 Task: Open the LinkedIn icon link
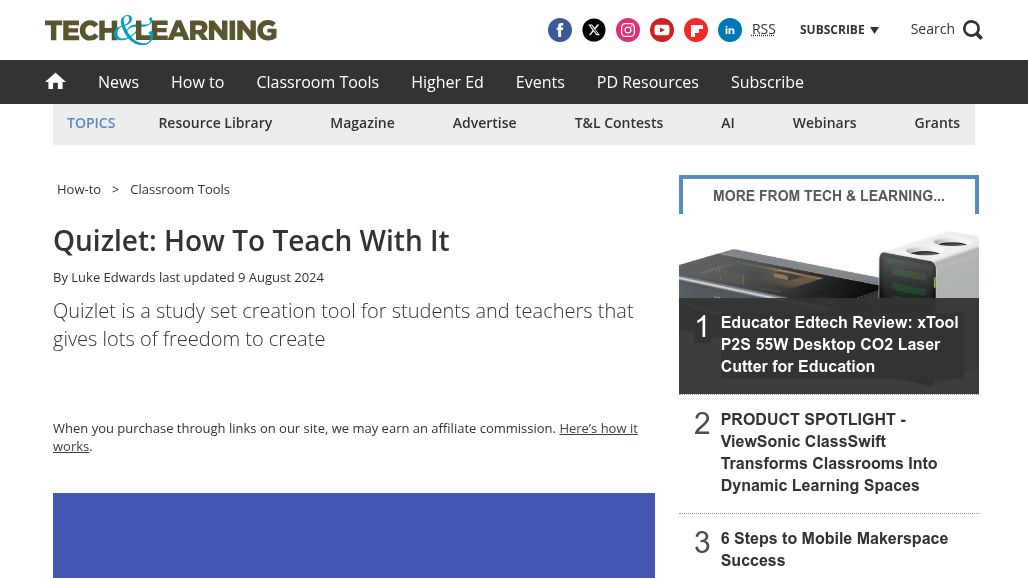pyautogui.click(x=730, y=30)
